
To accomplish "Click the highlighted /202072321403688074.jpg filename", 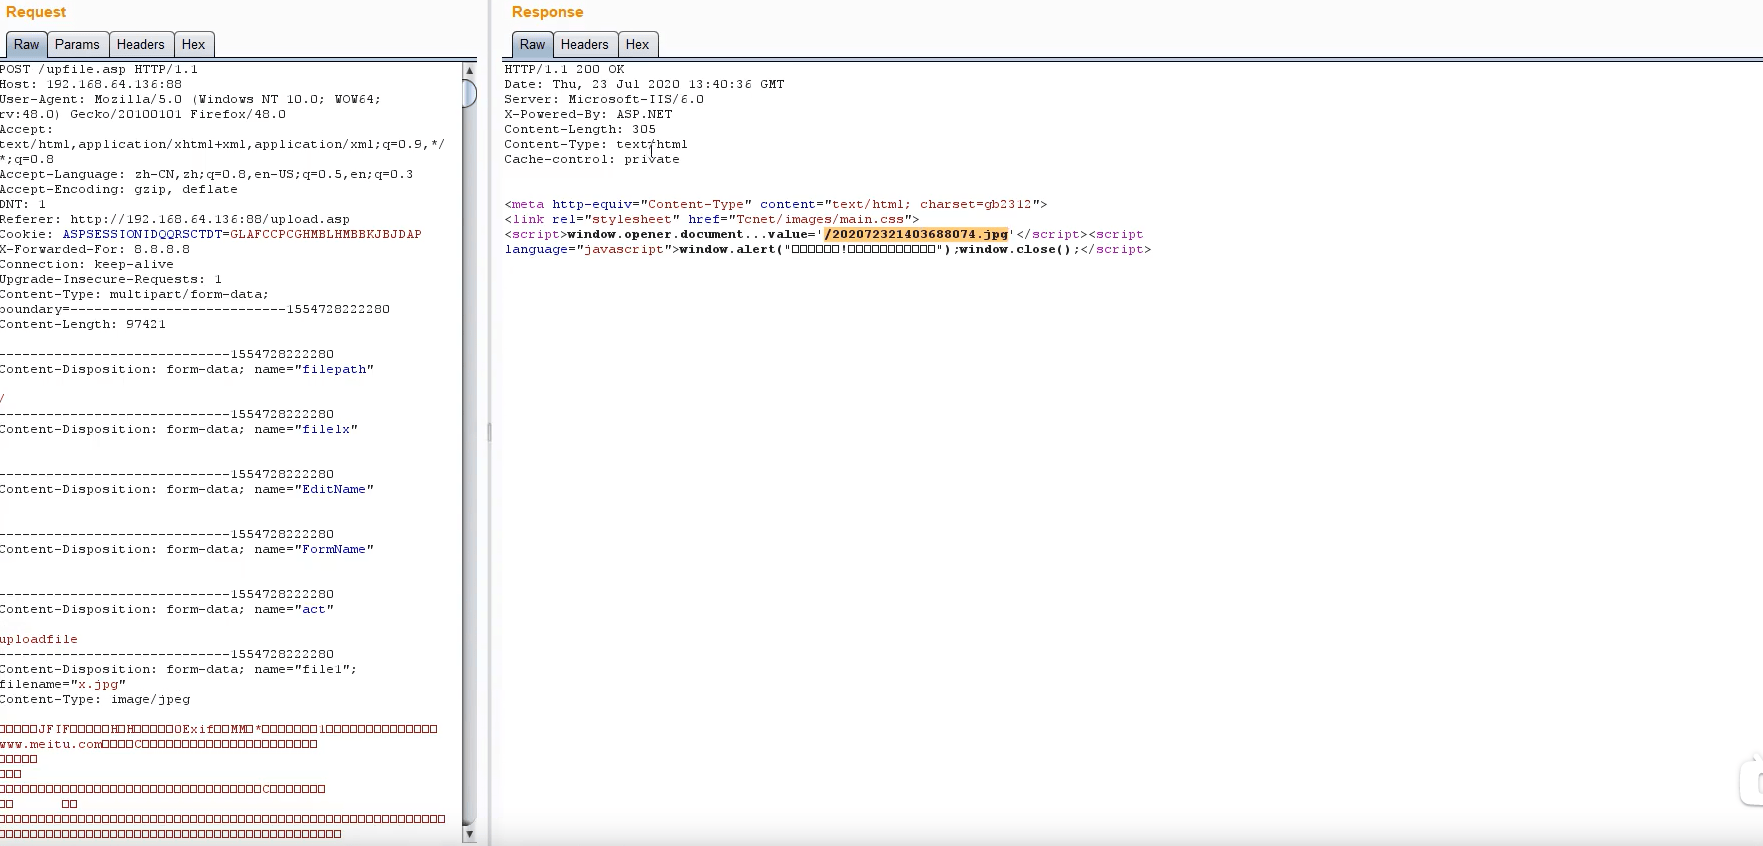I will 916,234.
